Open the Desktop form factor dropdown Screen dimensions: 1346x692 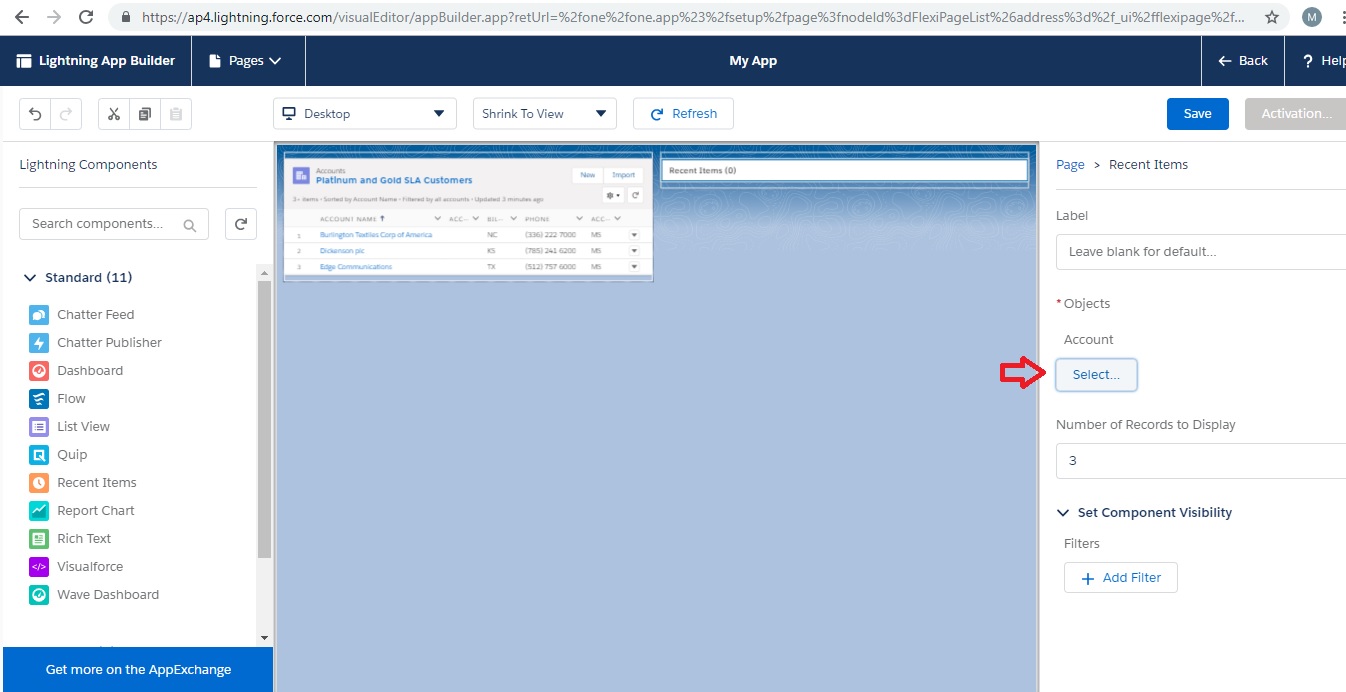click(365, 114)
